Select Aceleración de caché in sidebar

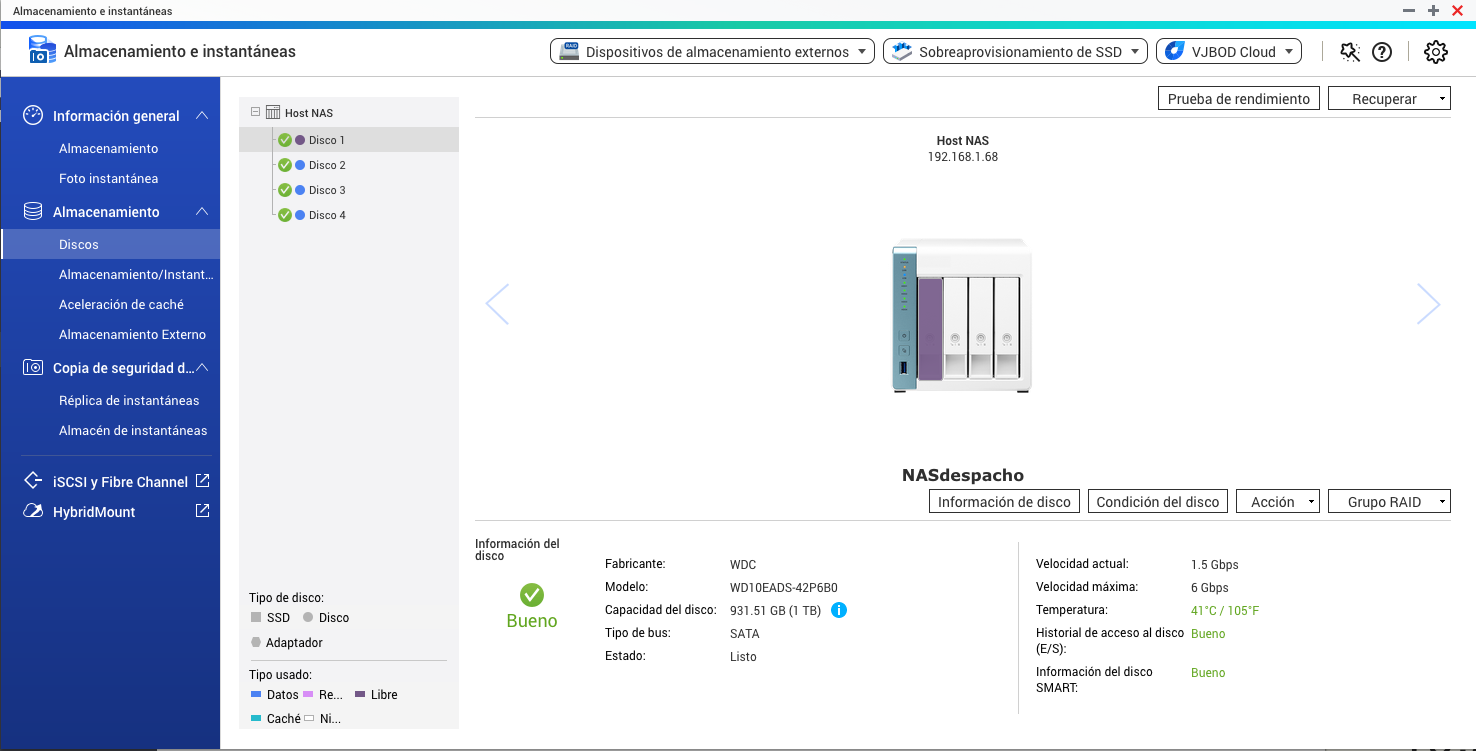tap(121, 304)
